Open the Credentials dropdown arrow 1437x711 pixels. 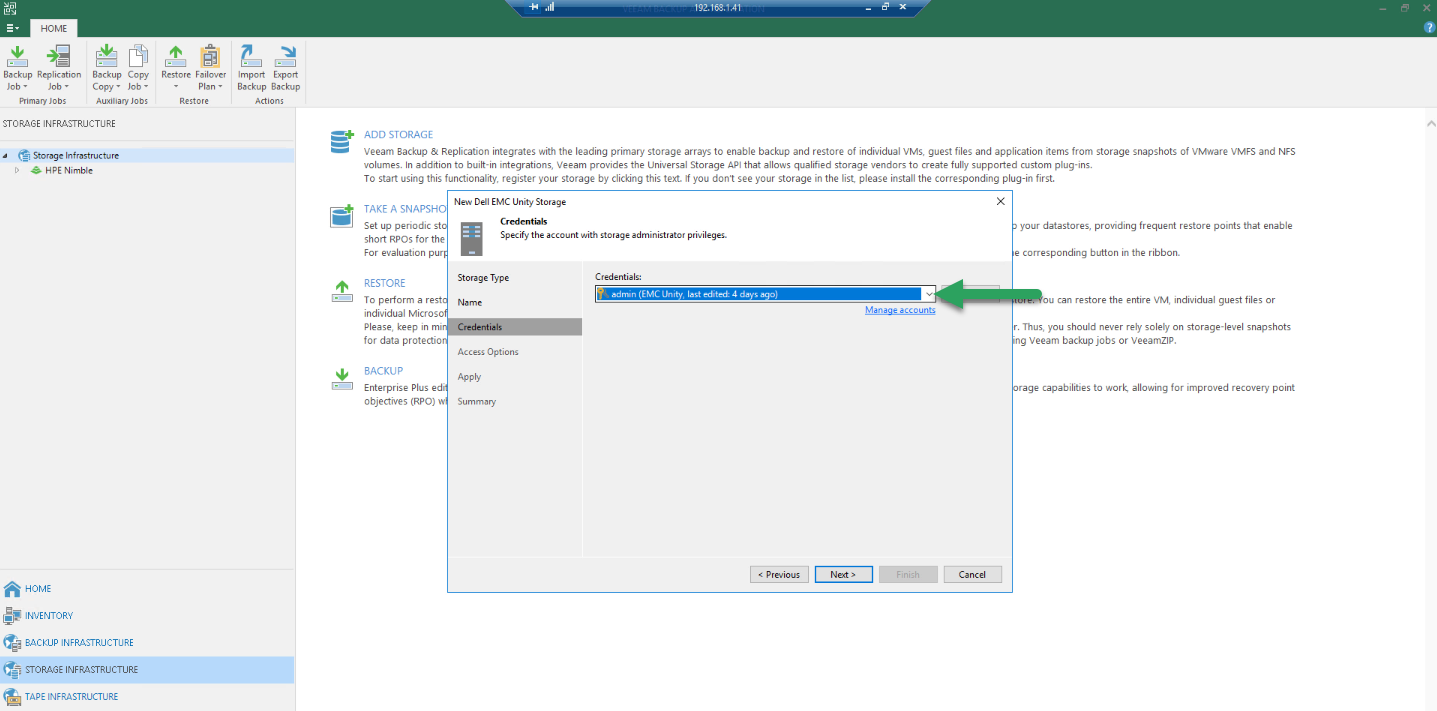[x=928, y=294]
